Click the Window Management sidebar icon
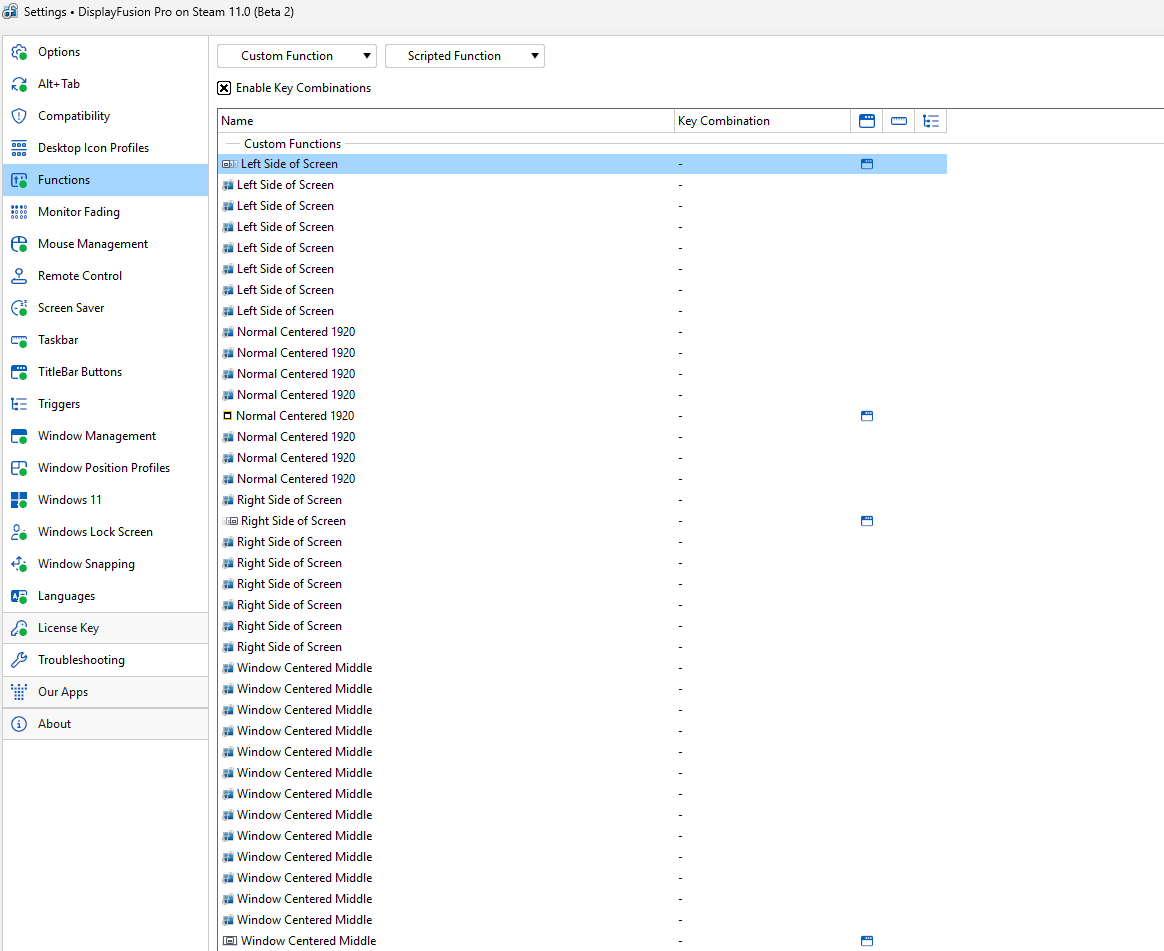This screenshot has width=1164, height=951. pos(19,435)
